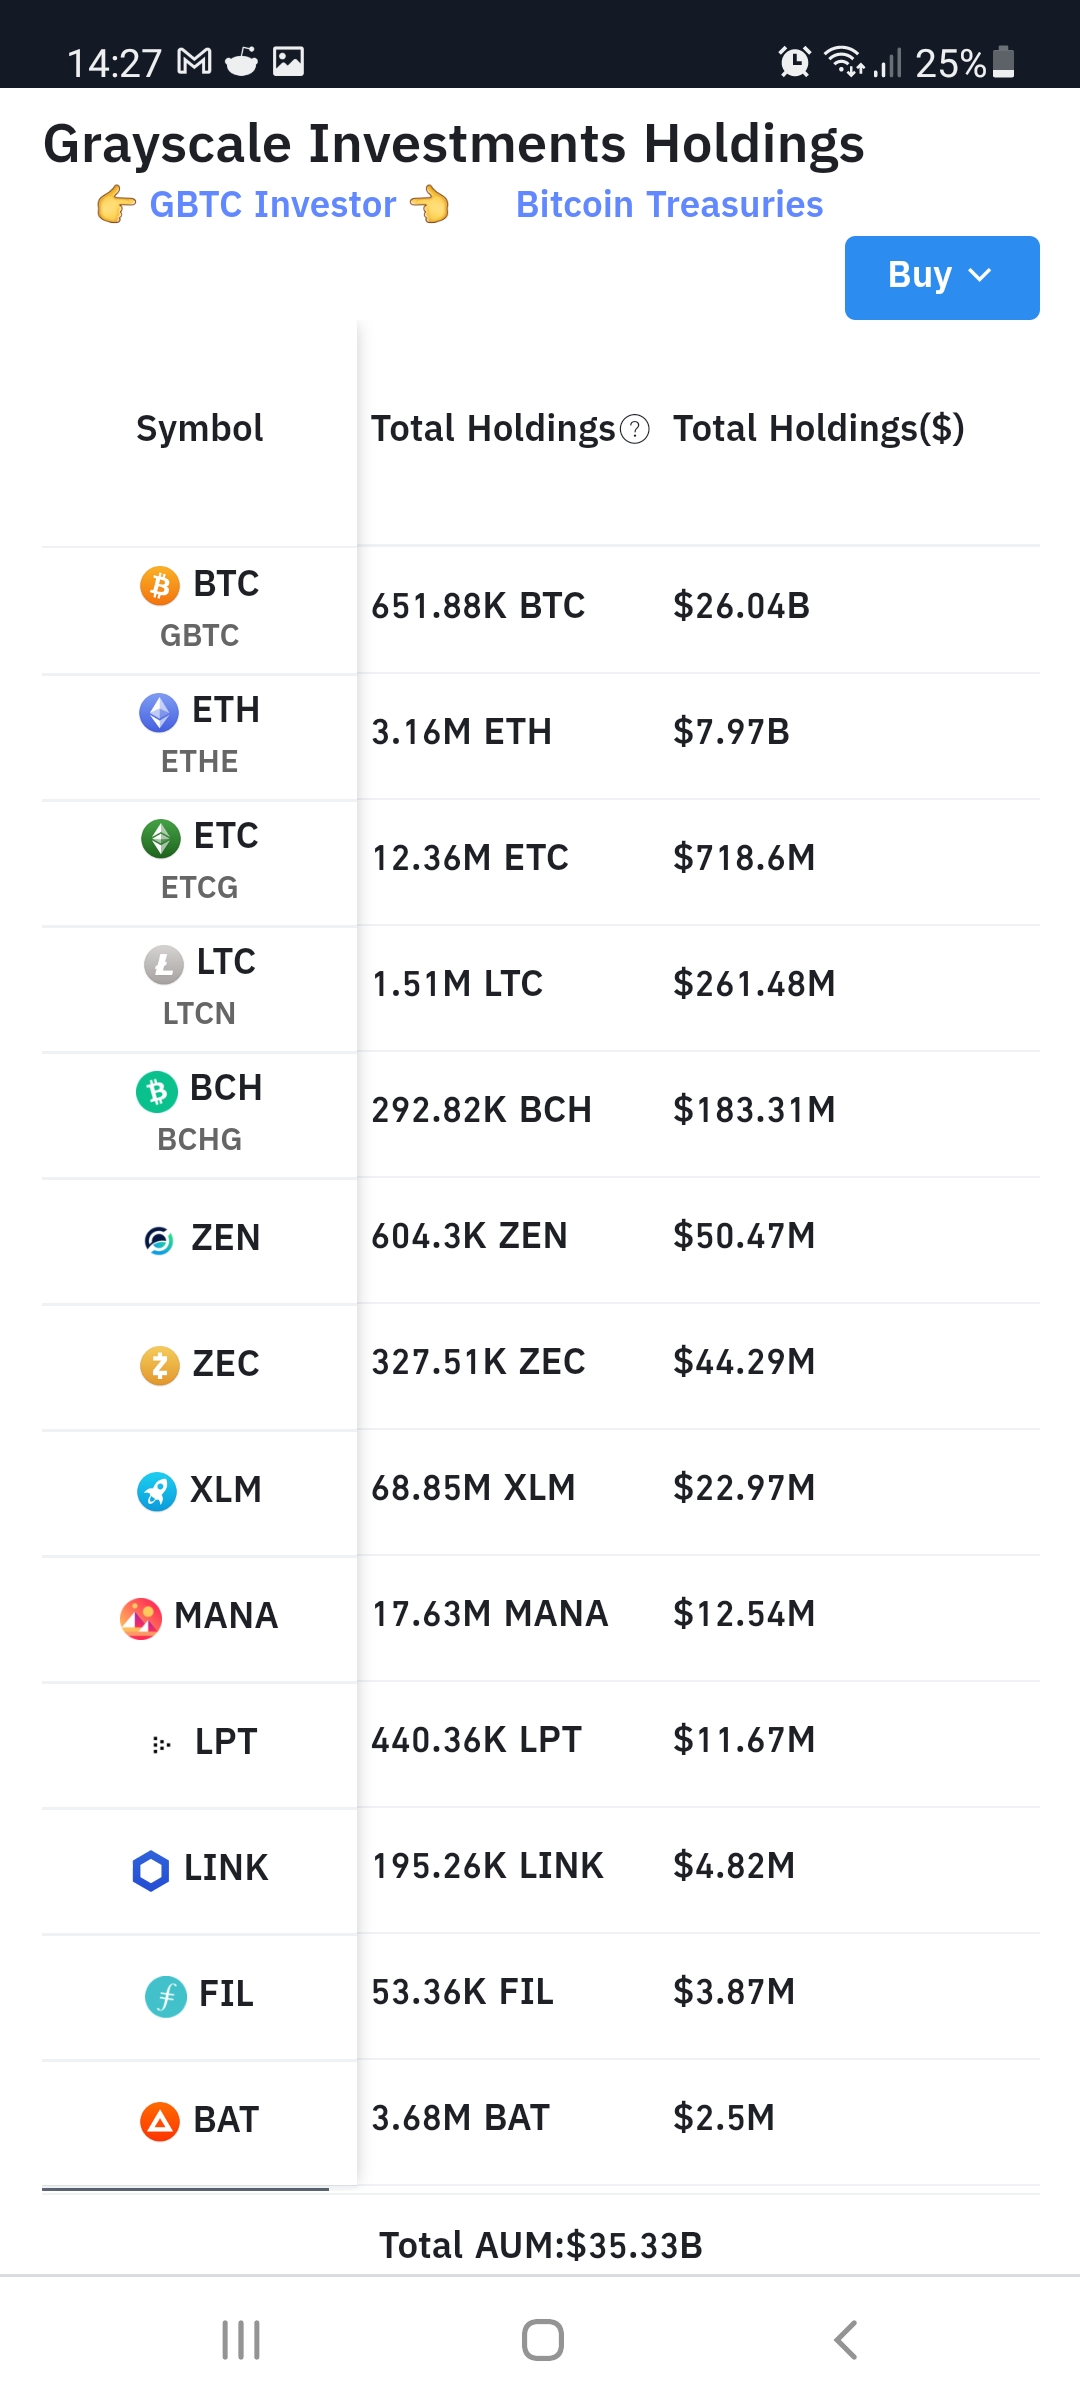Tap the Litecoin LTC coin icon

pyautogui.click(x=164, y=964)
